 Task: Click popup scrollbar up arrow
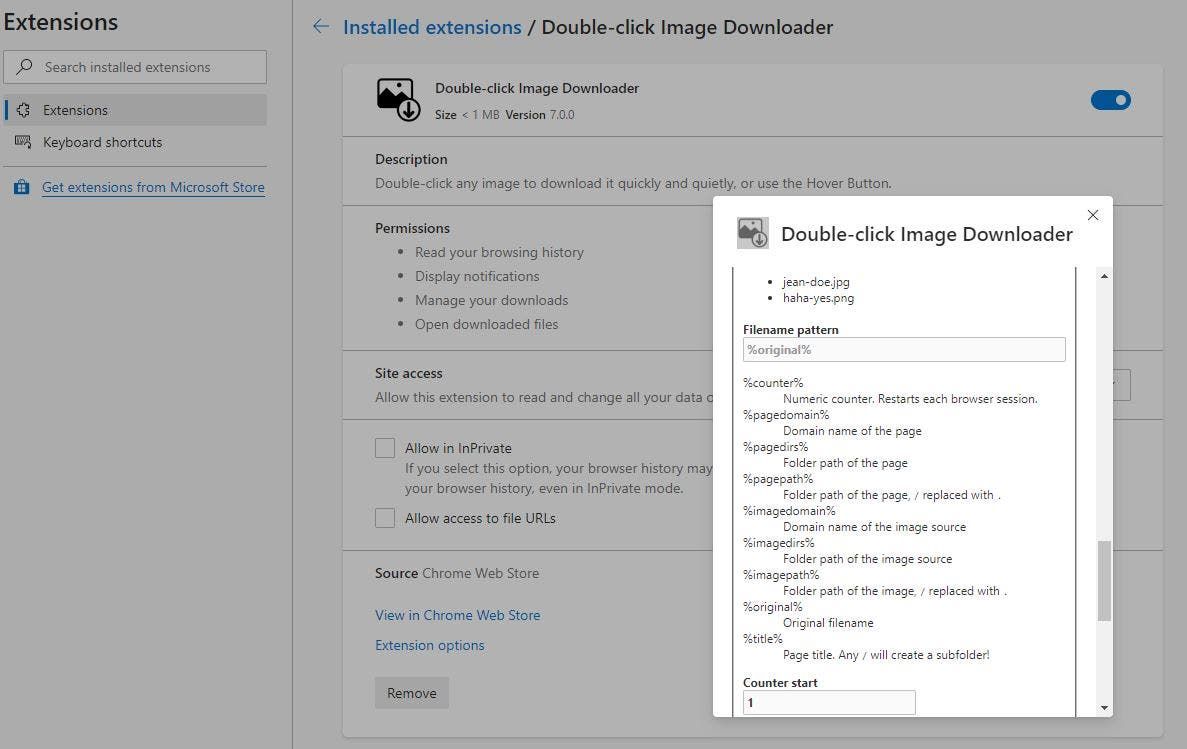[1104, 276]
